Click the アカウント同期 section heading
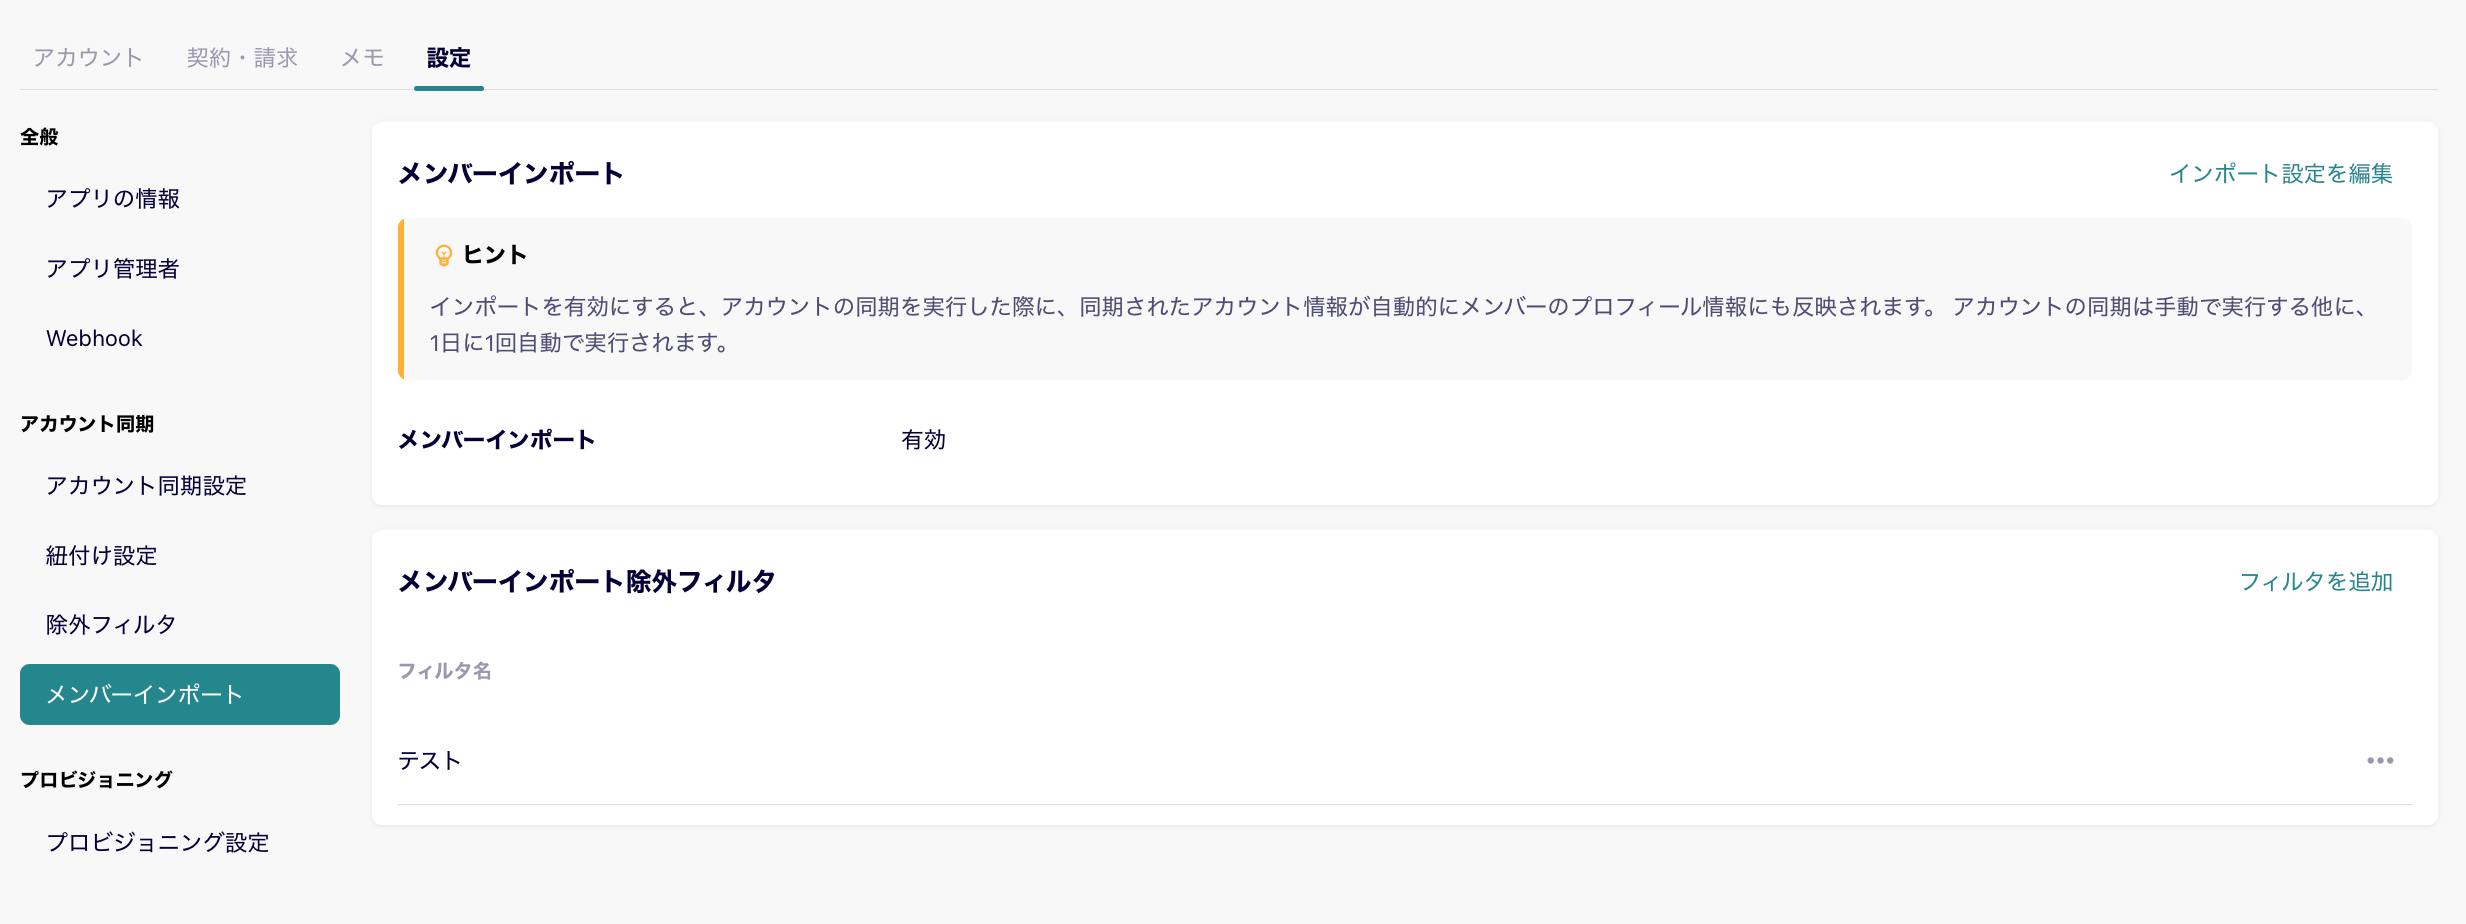Viewport: 2466px width, 924px height. point(89,423)
